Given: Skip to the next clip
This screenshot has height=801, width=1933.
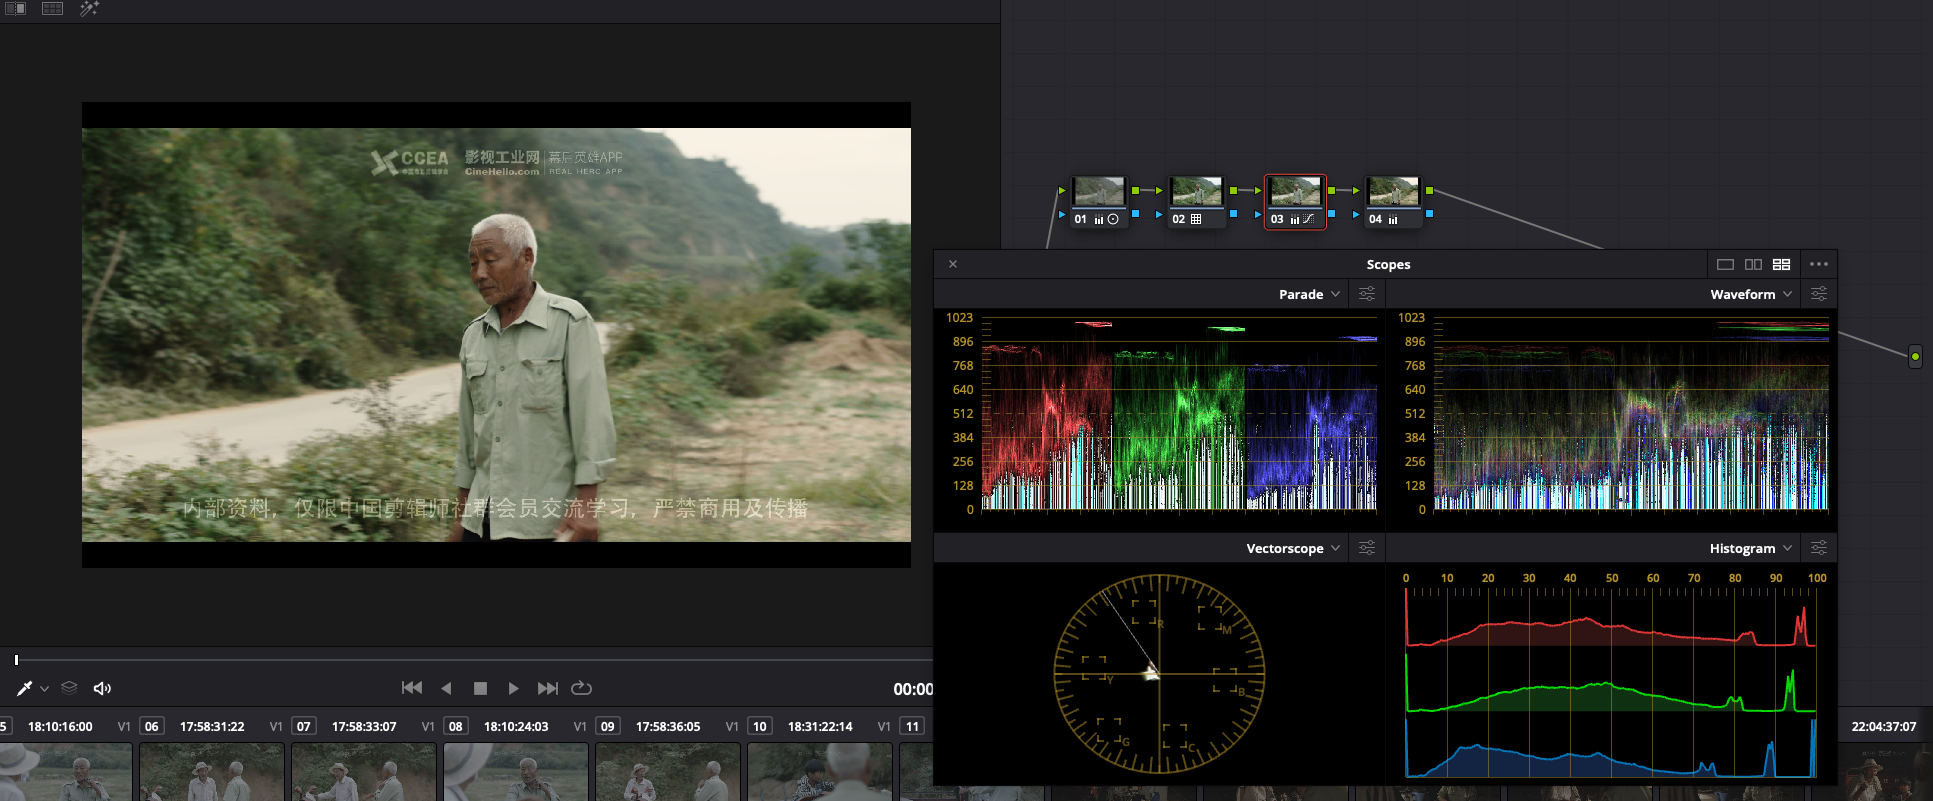Looking at the screenshot, I should click(547, 688).
